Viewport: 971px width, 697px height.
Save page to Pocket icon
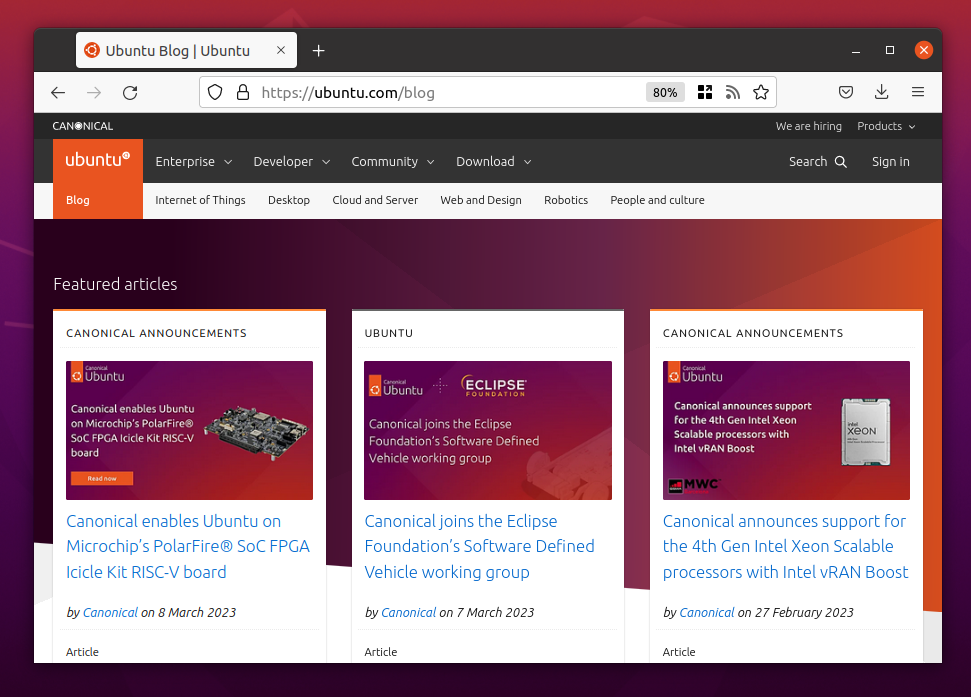pyautogui.click(x=846, y=92)
